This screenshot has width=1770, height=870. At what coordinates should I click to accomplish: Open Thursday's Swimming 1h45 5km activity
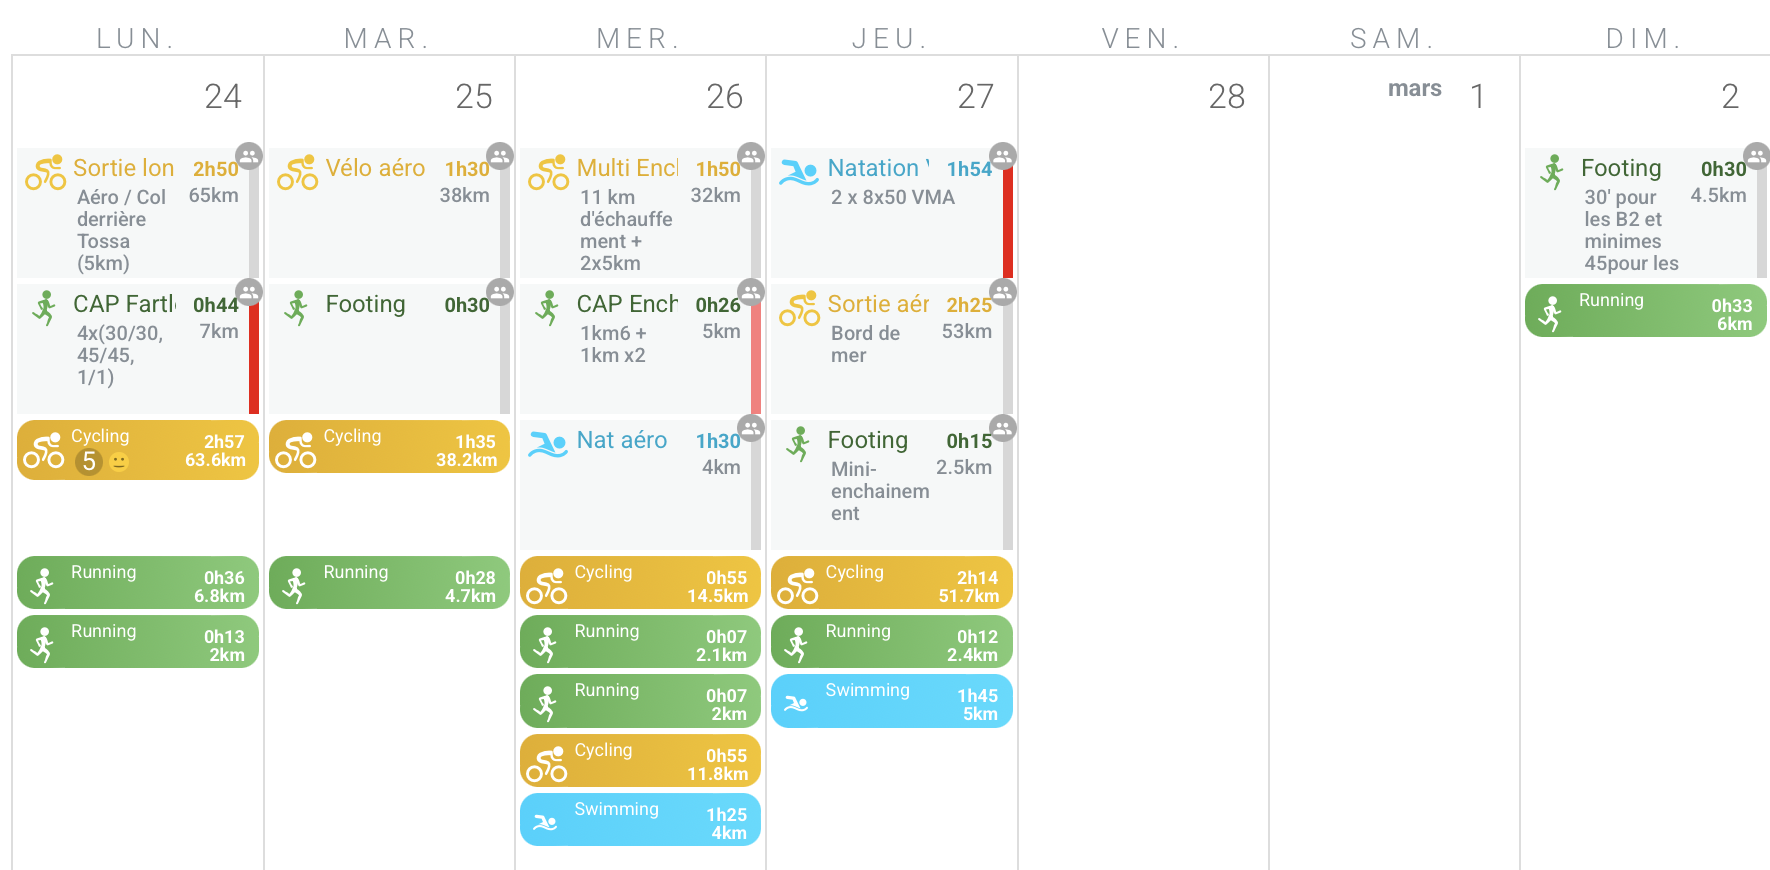pos(891,701)
